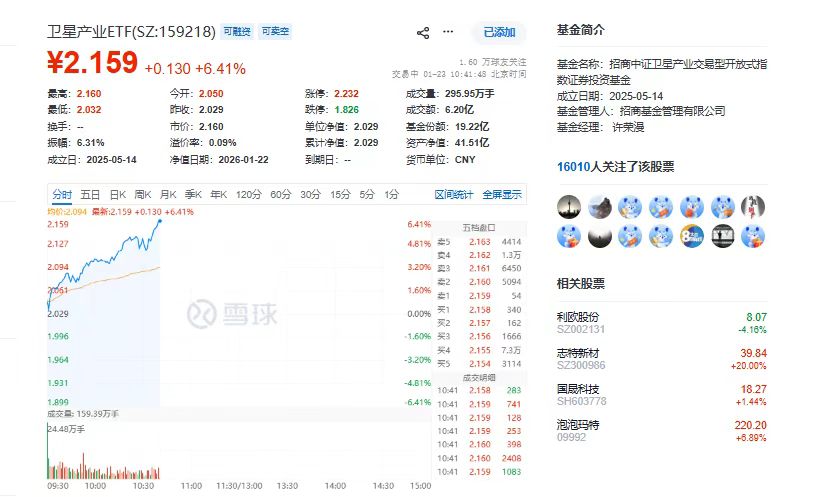This screenshot has height=497, width=814.
Task: Click the 可融资 tag
Action: [x=237, y=32]
